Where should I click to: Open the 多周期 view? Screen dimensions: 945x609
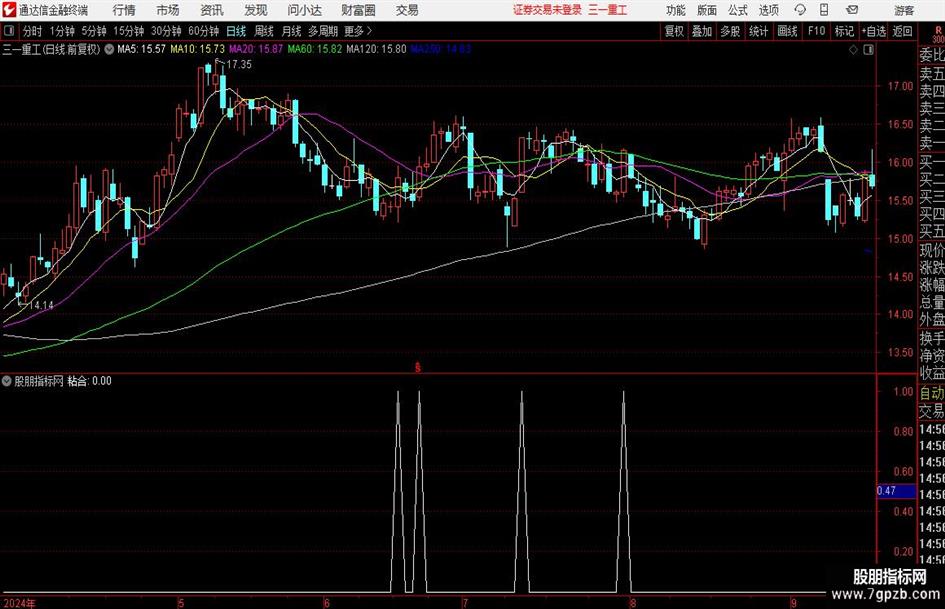coord(323,31)
